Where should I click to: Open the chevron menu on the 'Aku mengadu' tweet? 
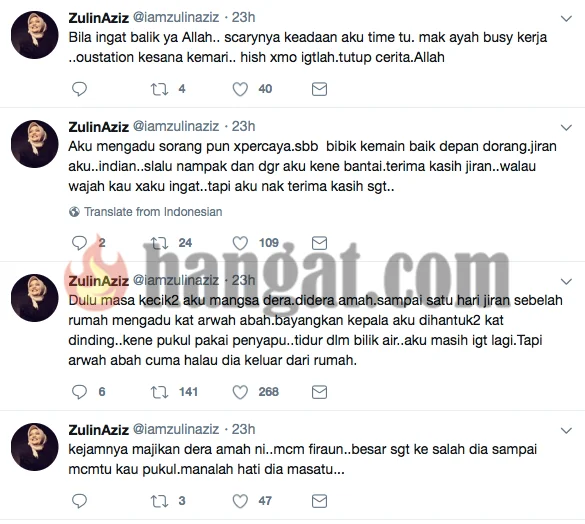[566, 128]
